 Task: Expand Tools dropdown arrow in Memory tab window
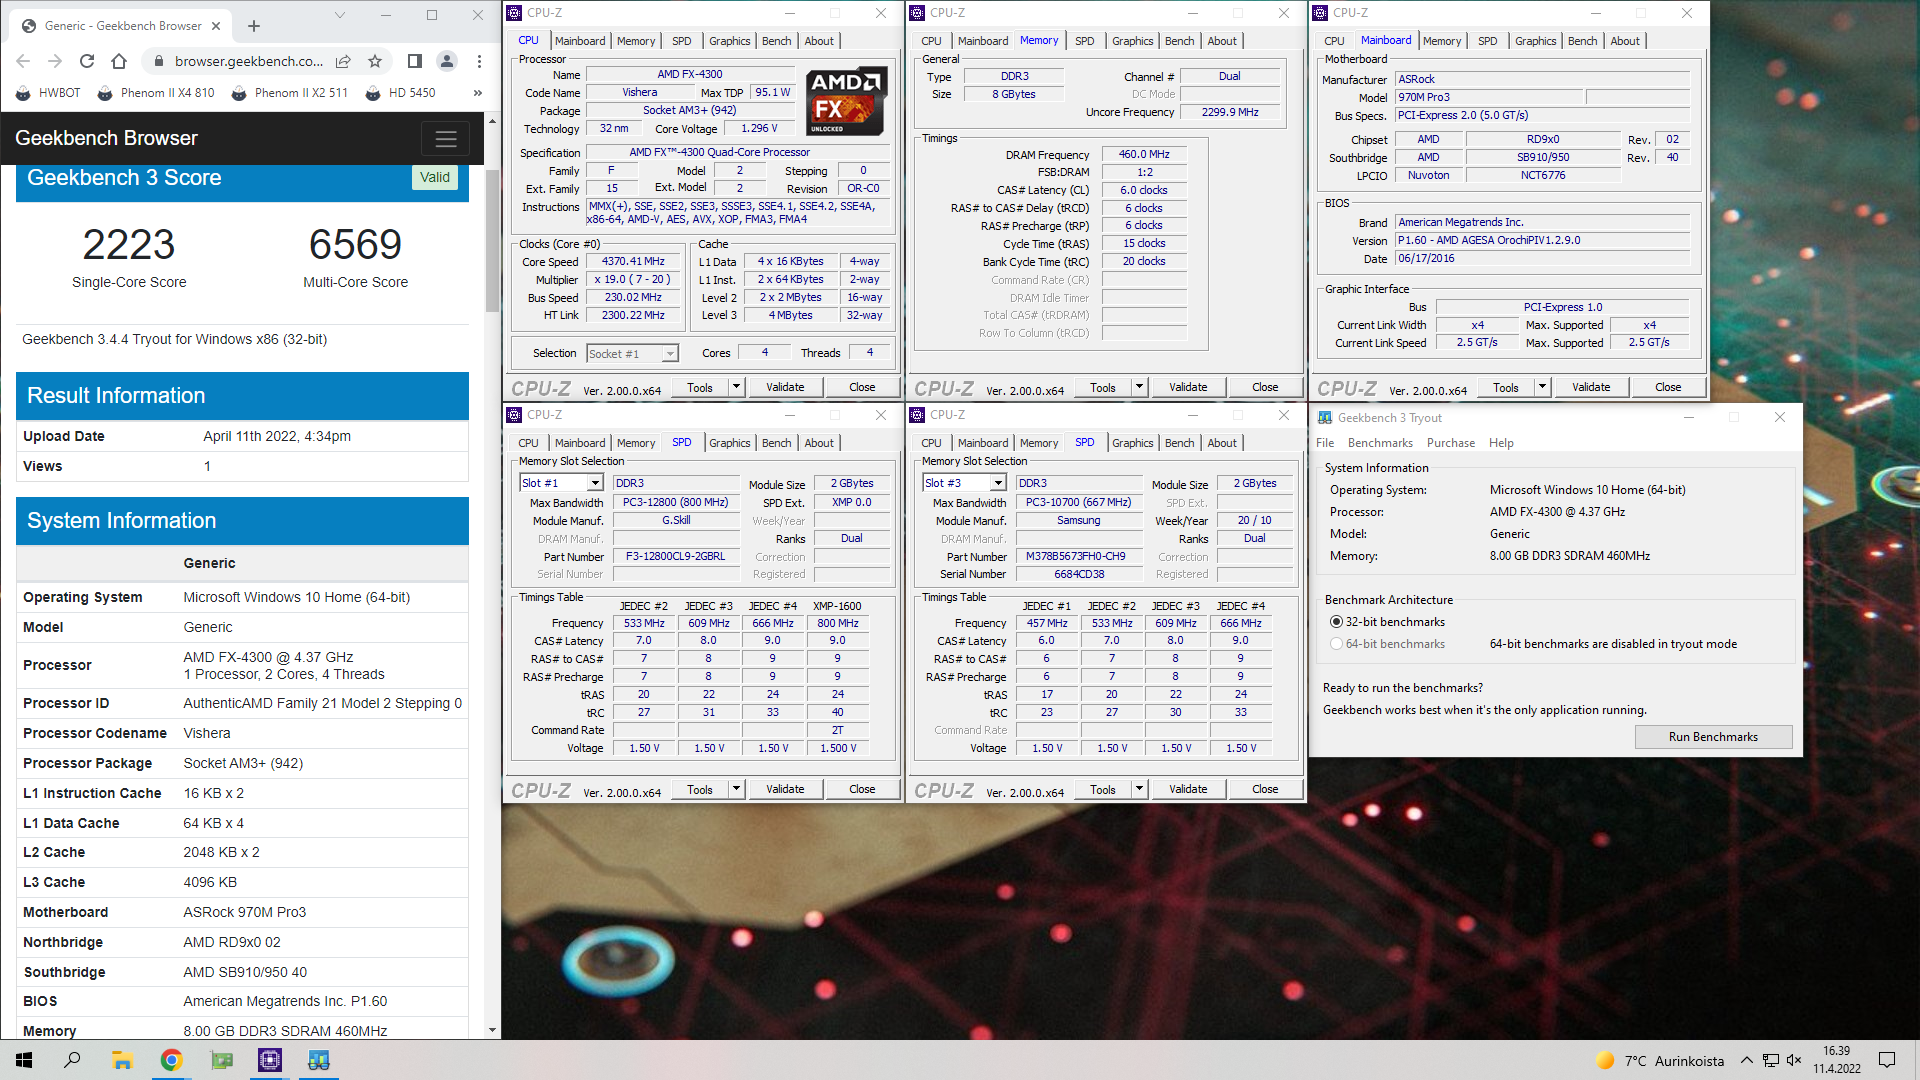coord(1139,387)
